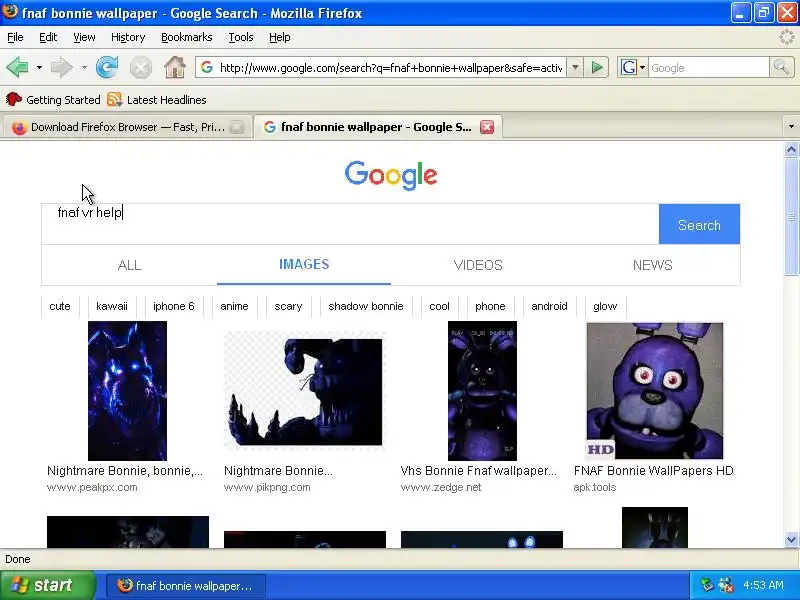The image size is (800, 600).
Task: Filter images by the anime chip
Action: tap(234, 306)
